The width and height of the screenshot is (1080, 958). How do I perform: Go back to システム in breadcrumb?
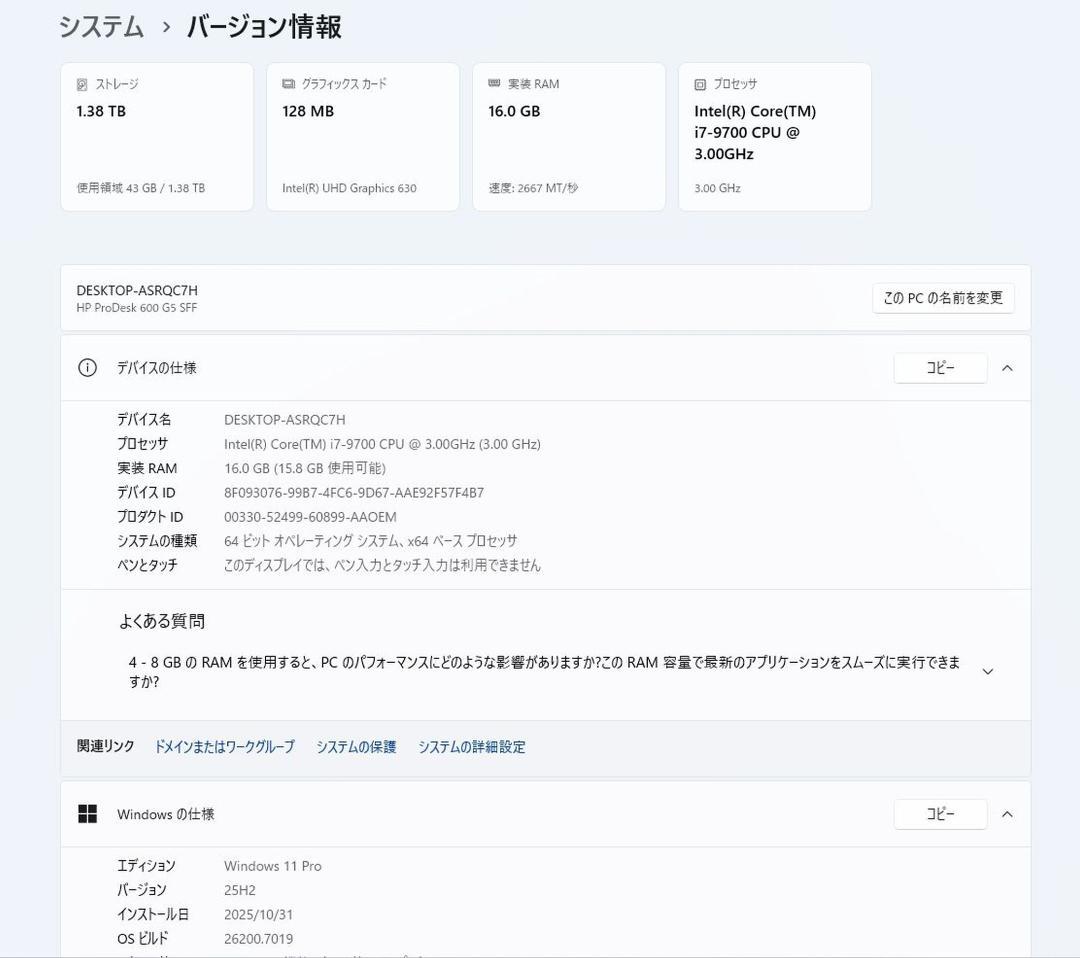(101, 27)
